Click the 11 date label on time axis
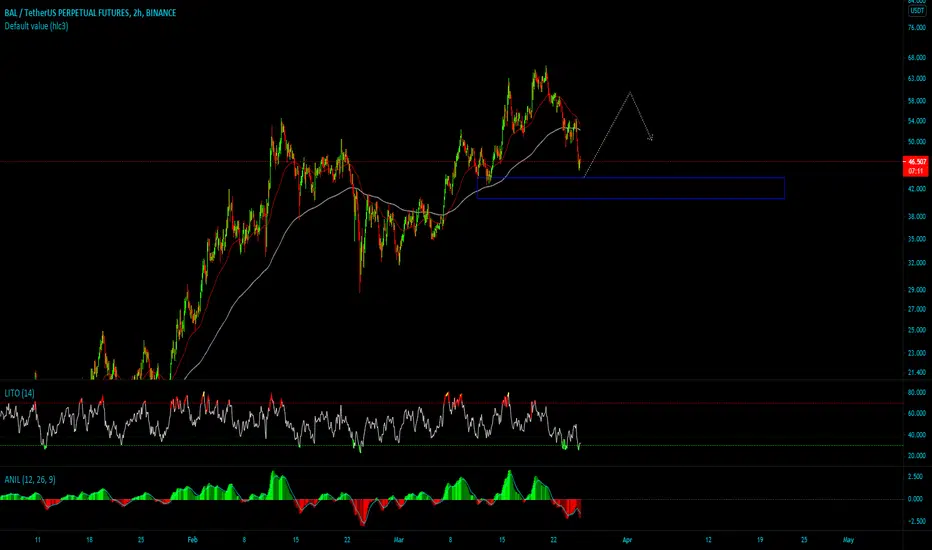 tap(37, 540)
